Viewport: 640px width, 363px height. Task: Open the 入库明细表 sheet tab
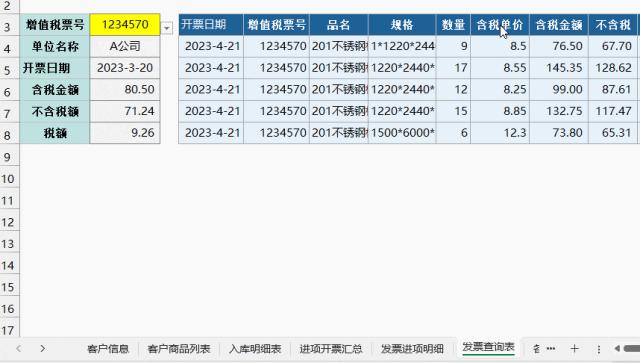(255, 349)
